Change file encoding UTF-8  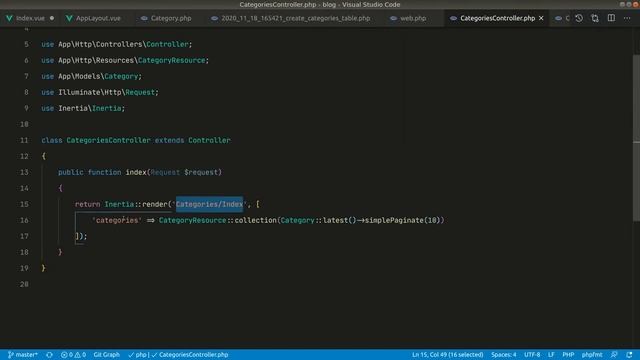pyautogui.click(x=532, y=355)
